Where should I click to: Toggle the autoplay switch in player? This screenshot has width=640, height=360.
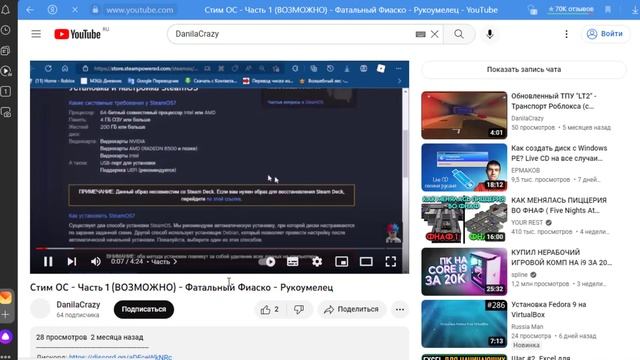click(x=267, y=262)
